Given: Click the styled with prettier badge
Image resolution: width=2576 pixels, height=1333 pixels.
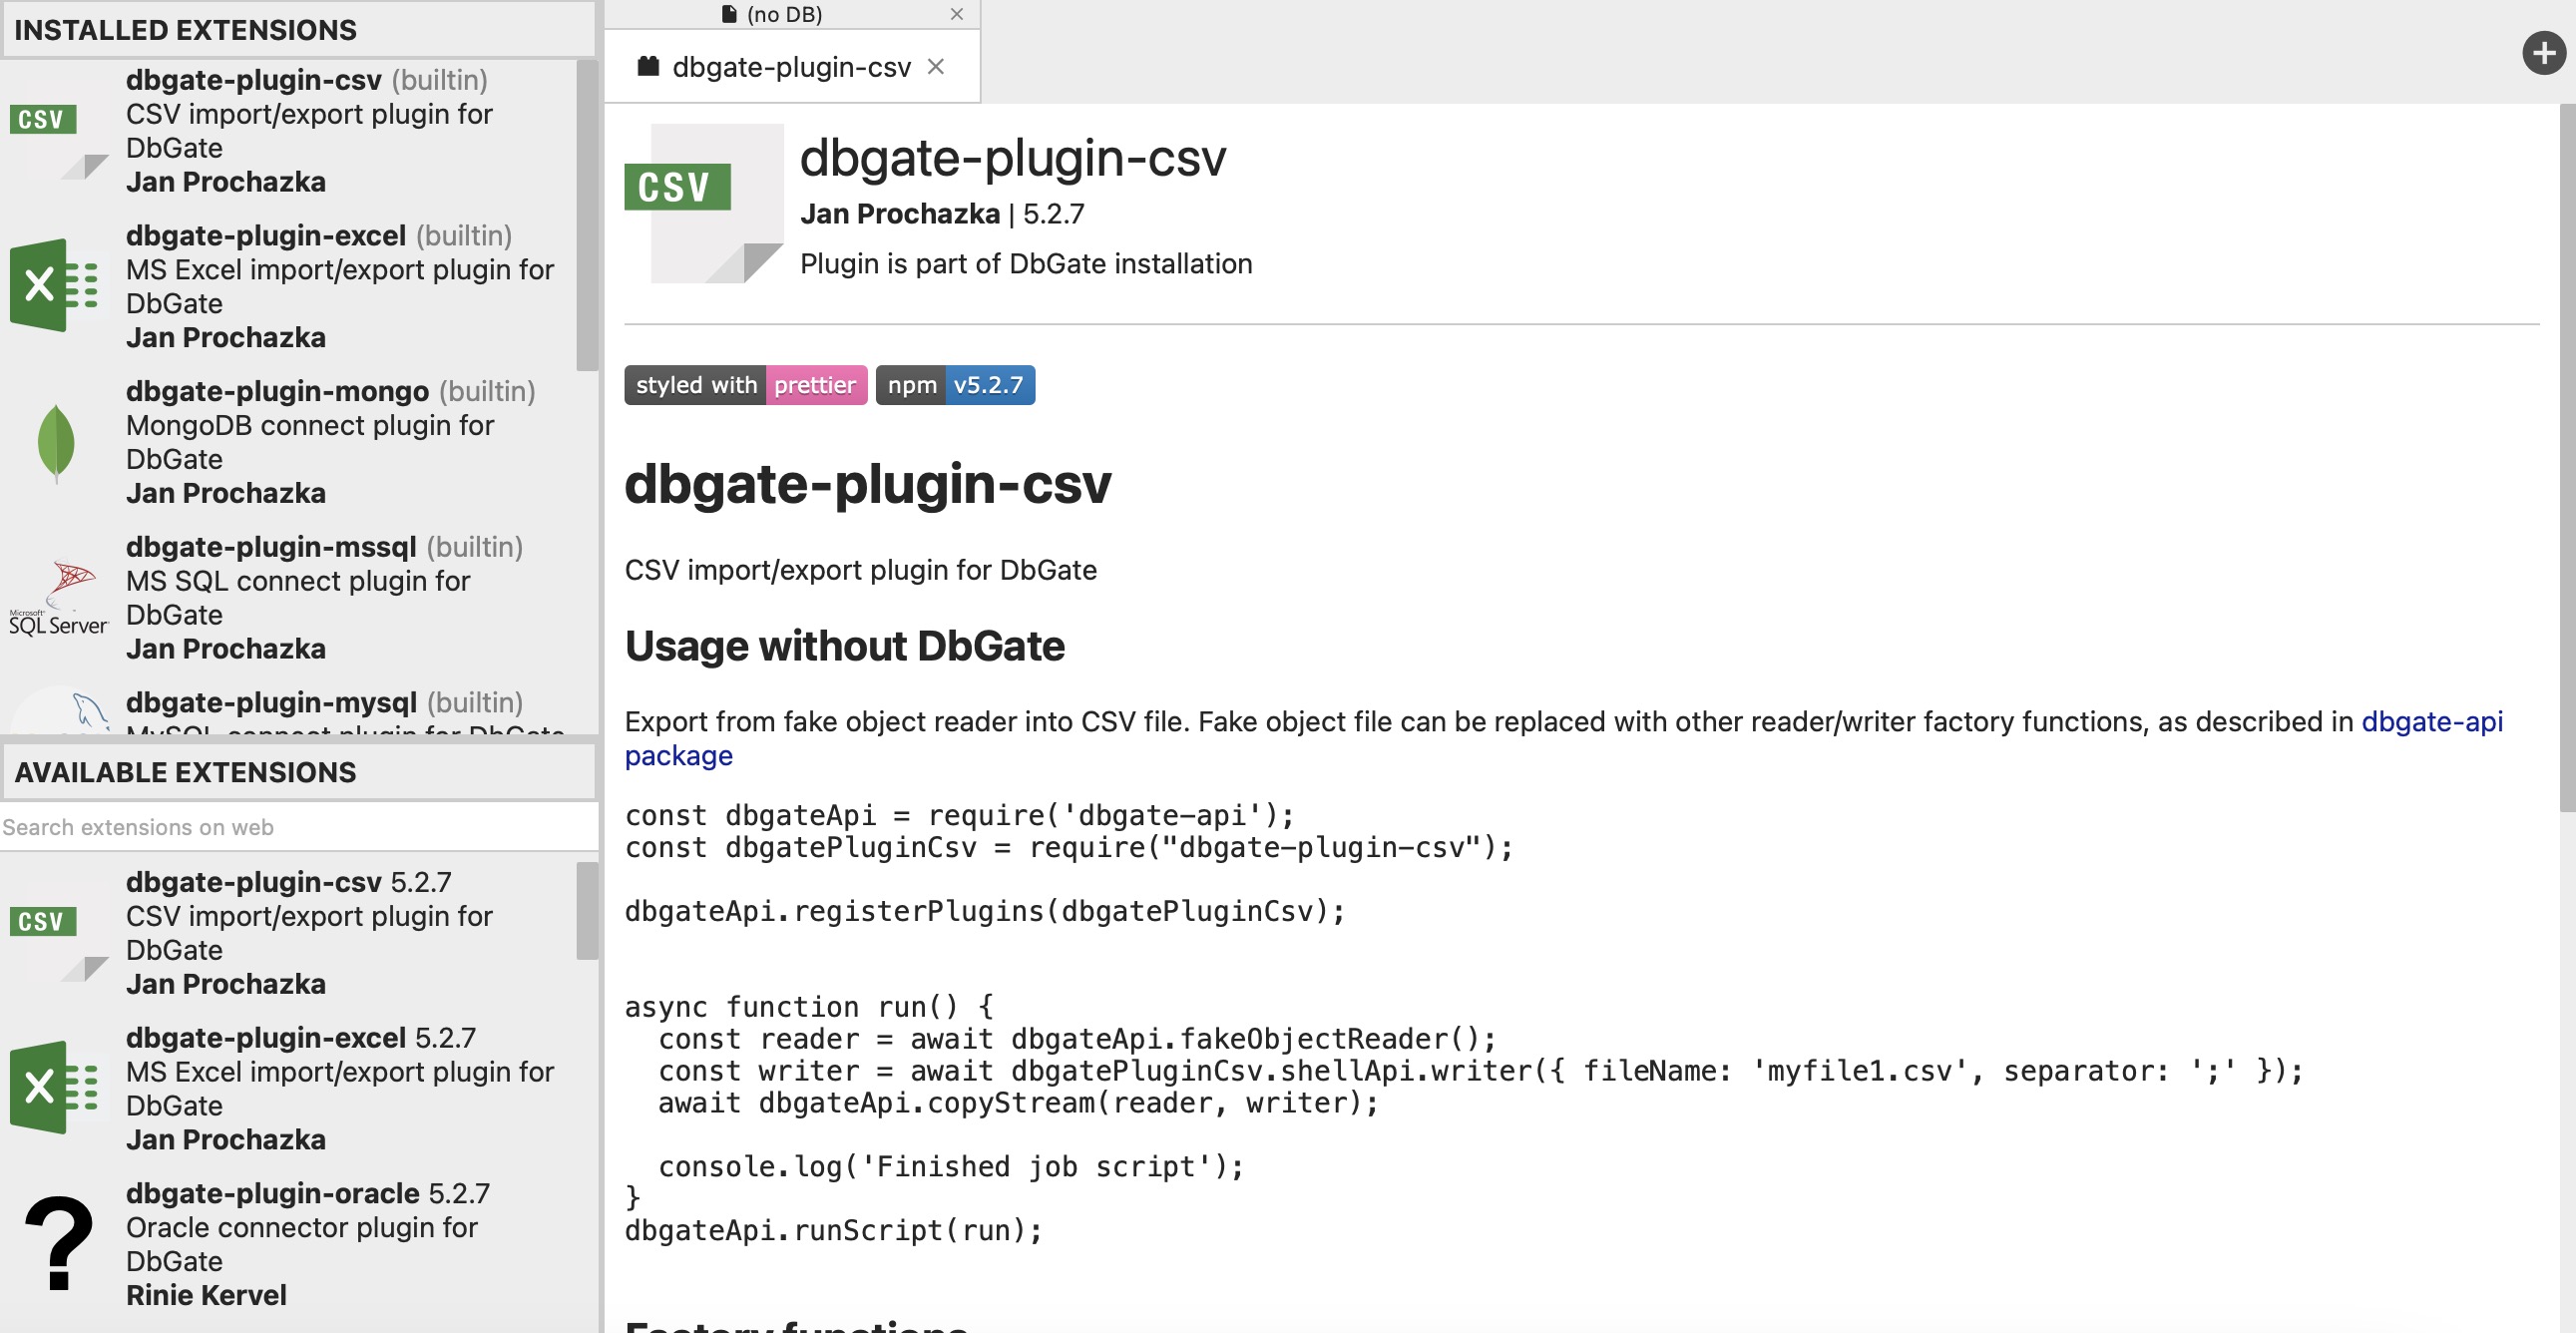Looking at the screenshot, I should [x=744, y=382].
